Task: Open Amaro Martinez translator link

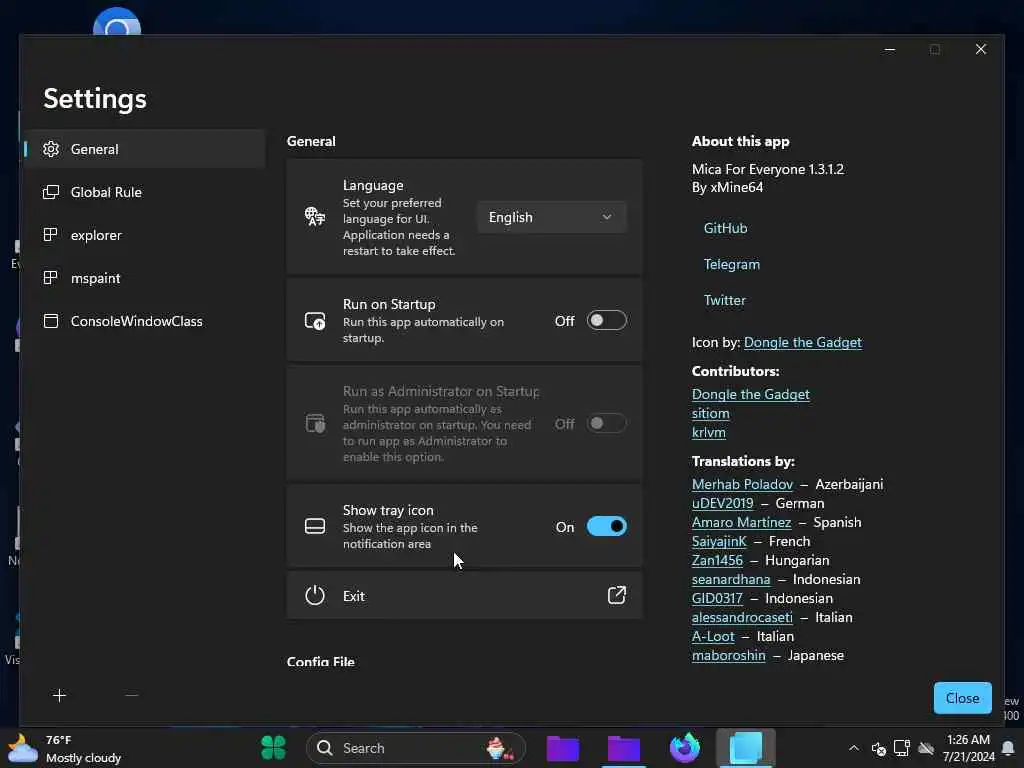Action: (741, 522)
